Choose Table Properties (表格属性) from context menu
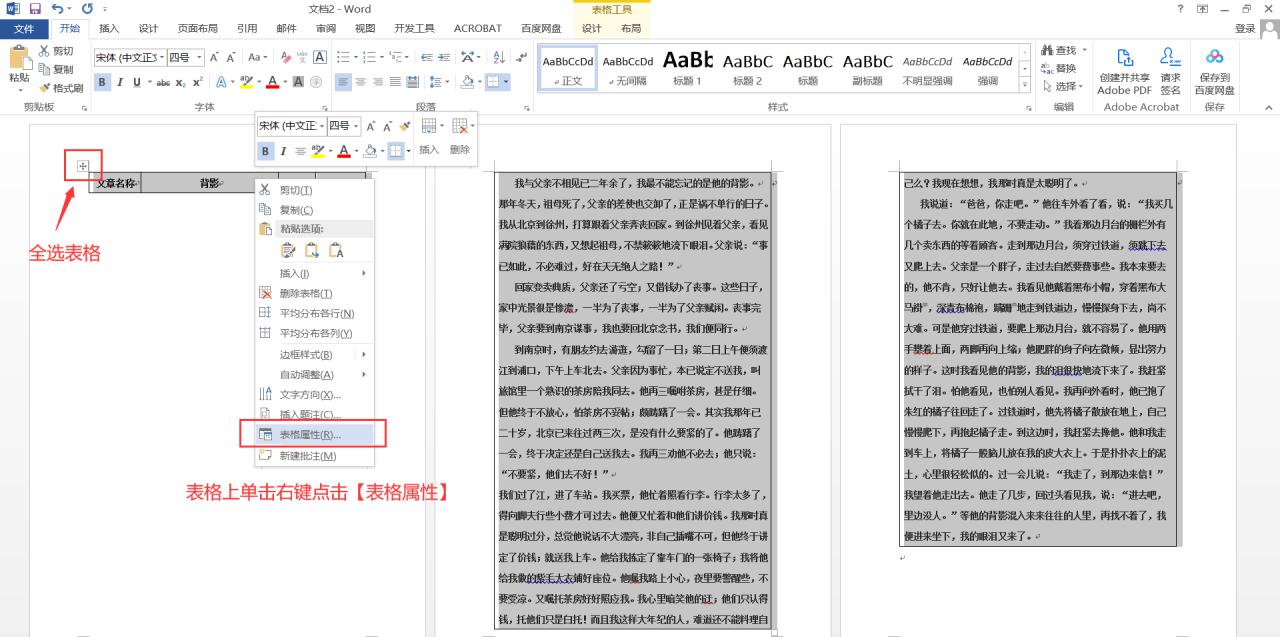Screen dimensions: 1280x637 tap(315, 435)
